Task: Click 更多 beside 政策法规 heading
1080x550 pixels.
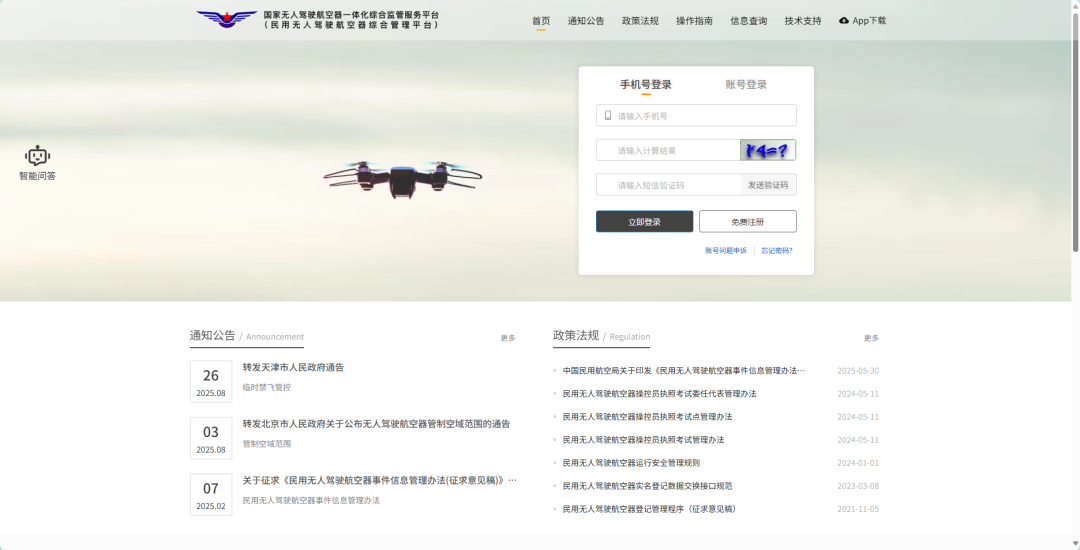Action: pyautogui.click(x=871, y=338)
